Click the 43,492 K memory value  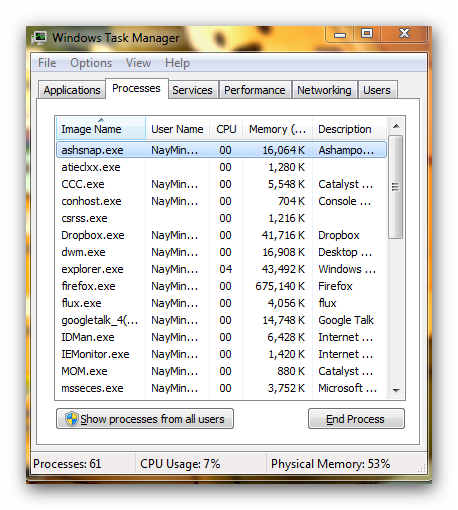pyautogui.click(x=283, y=269)
